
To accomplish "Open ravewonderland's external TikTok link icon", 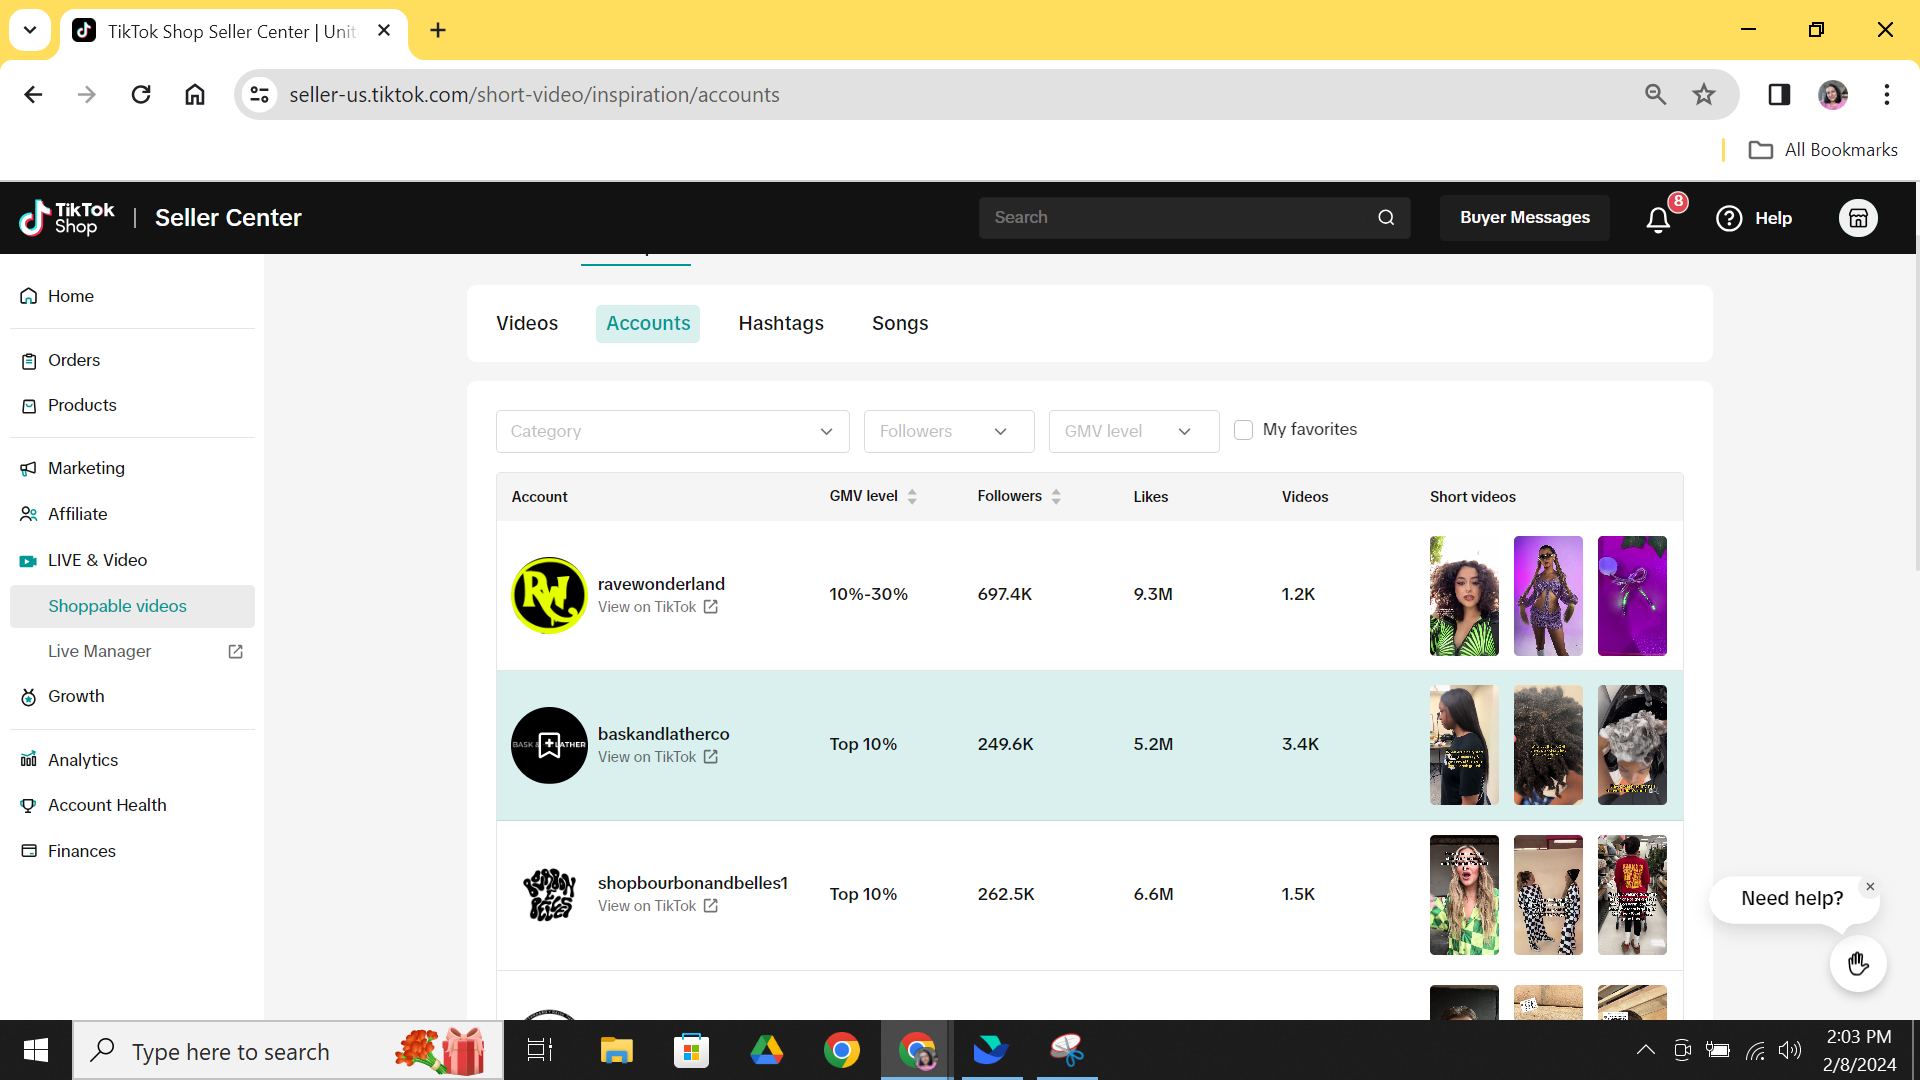I will 711,607.
